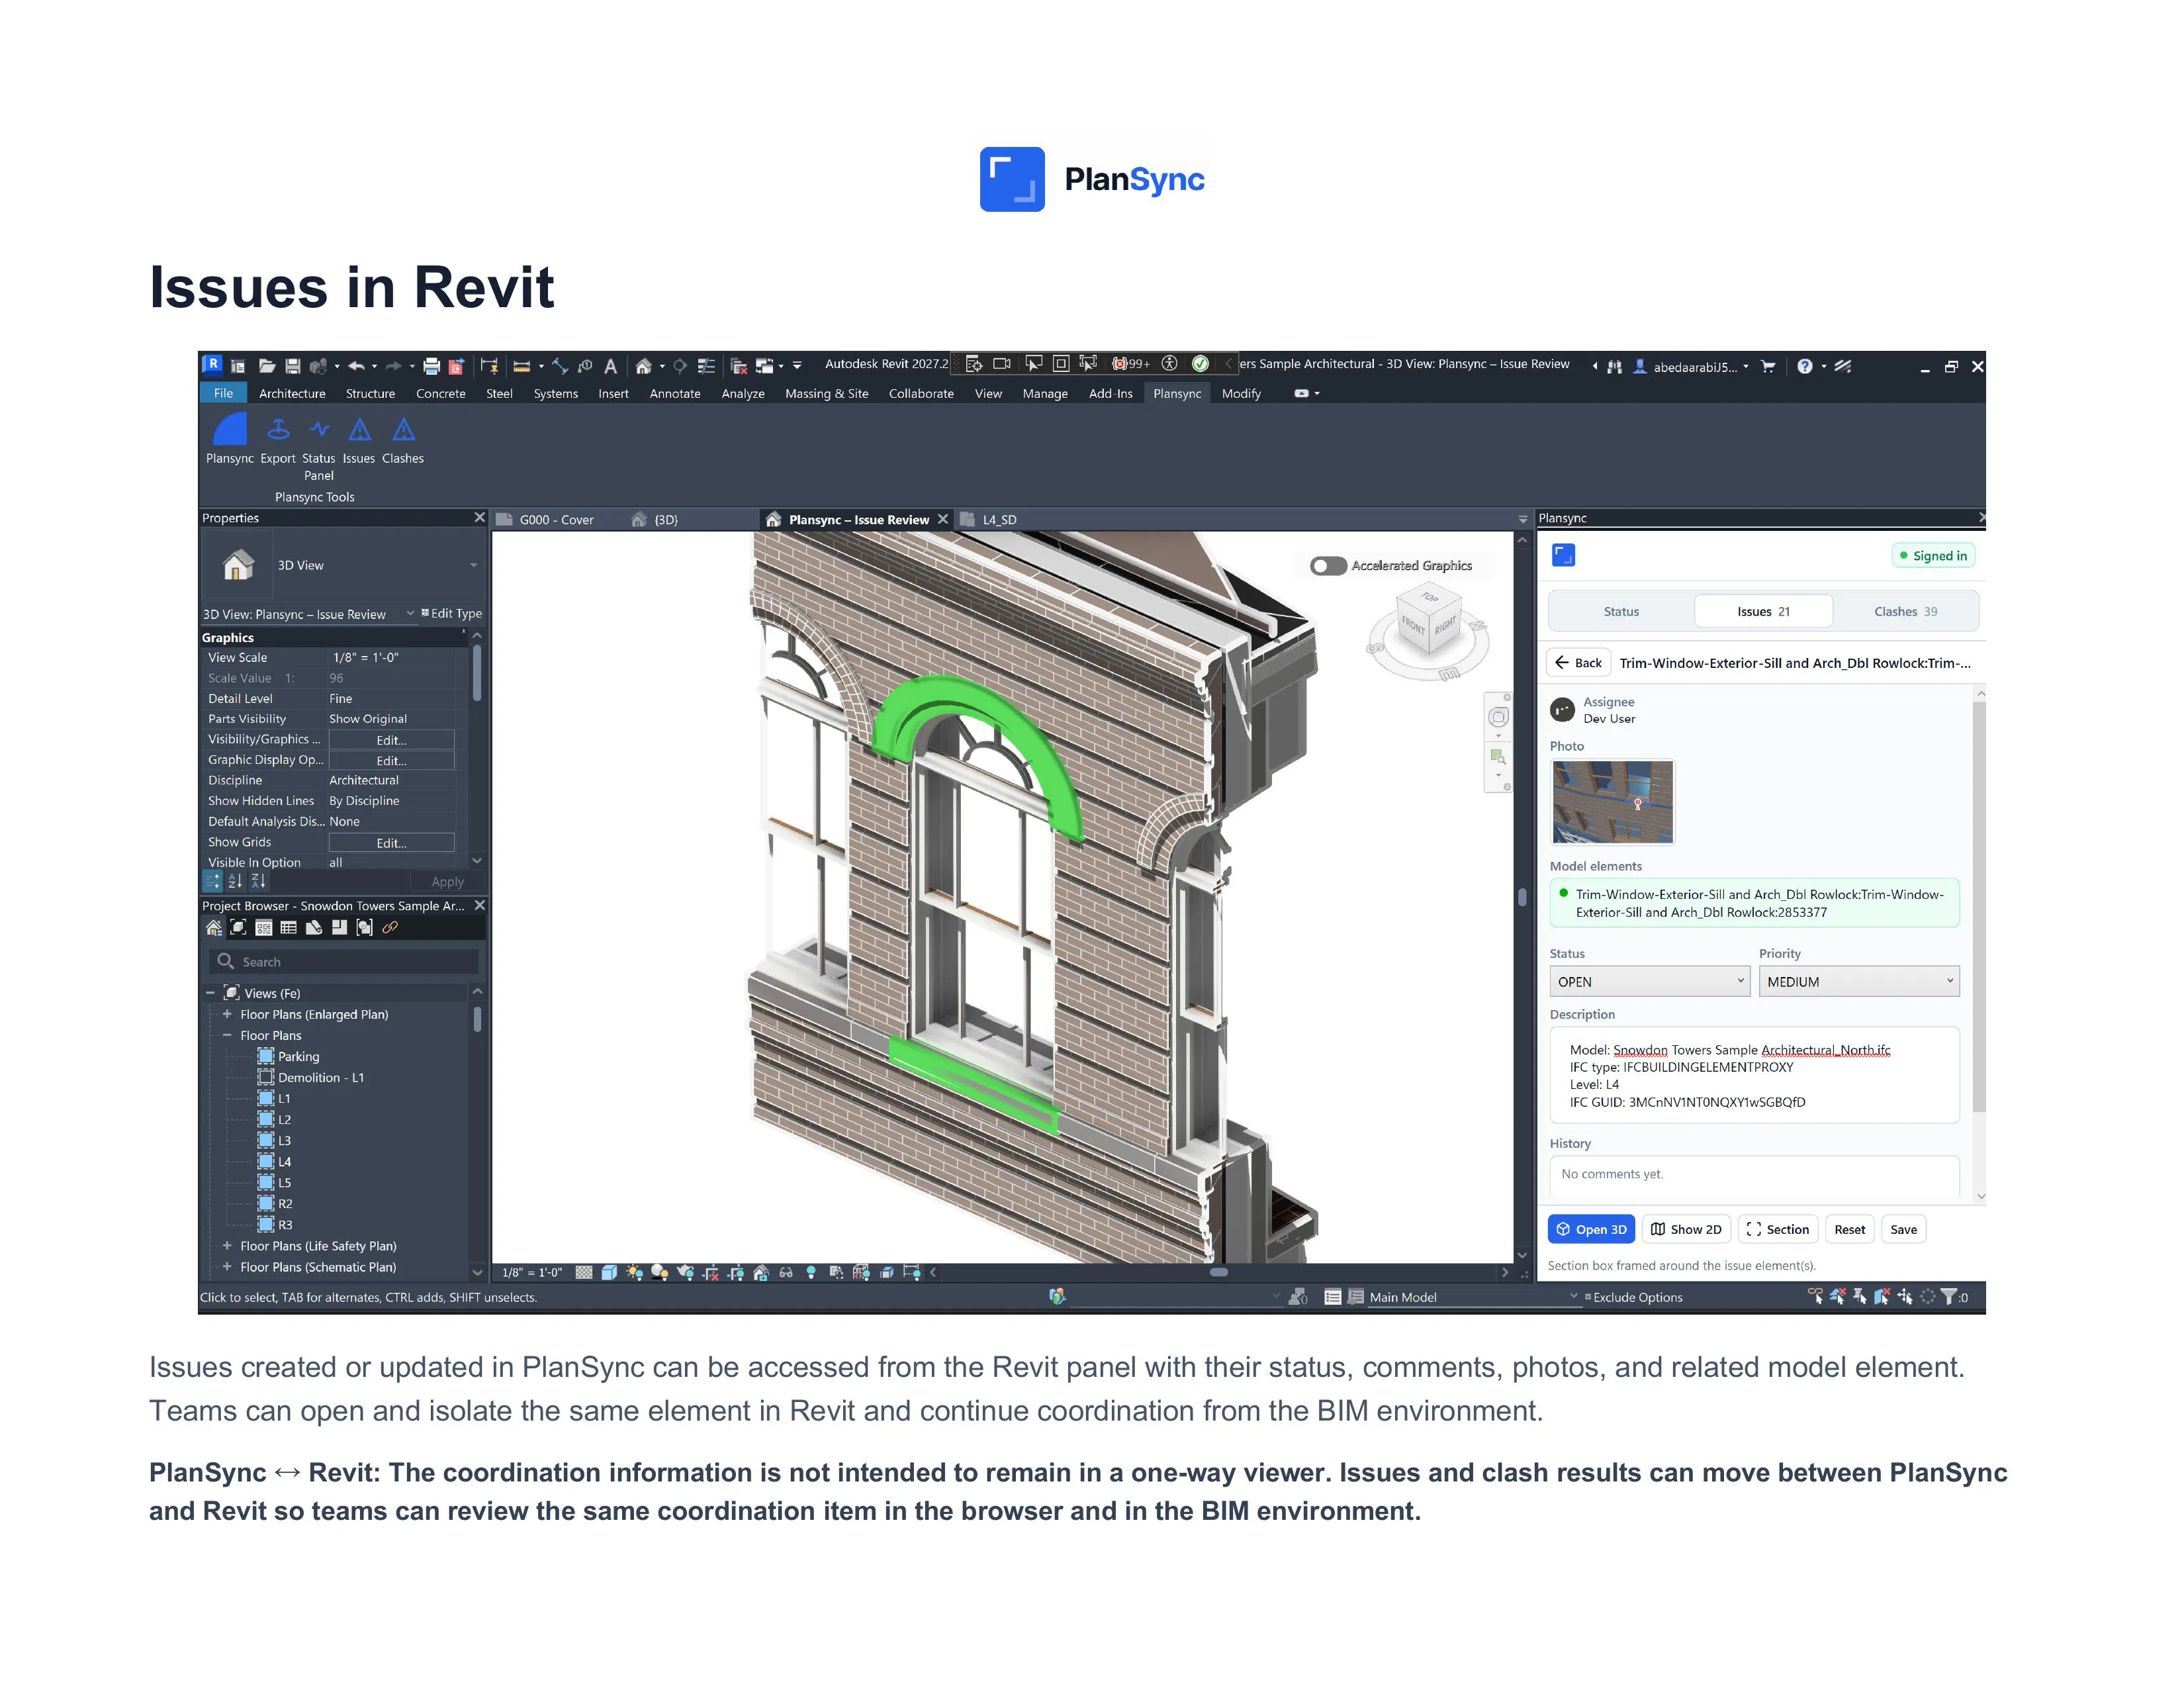Click the Default 3D View house icon
2184x1688 pixels.
click(644, 366)
